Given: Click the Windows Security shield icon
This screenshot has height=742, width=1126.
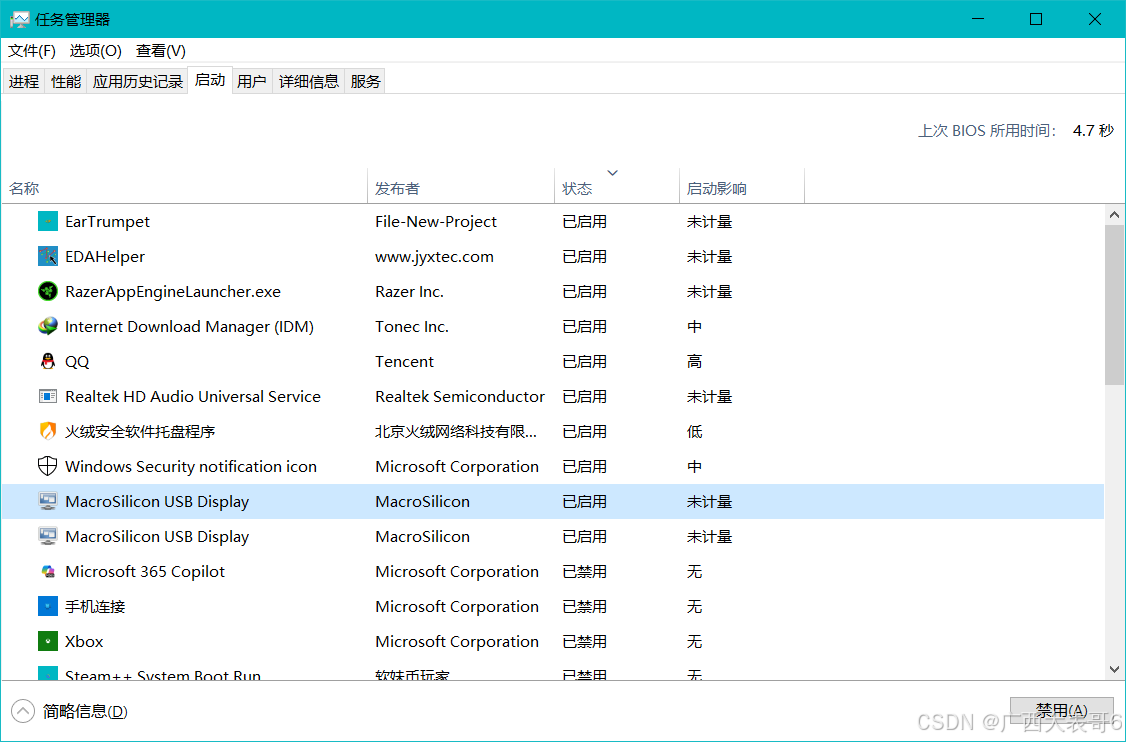Looking at the screenshot, I should [x=47, y=466].
